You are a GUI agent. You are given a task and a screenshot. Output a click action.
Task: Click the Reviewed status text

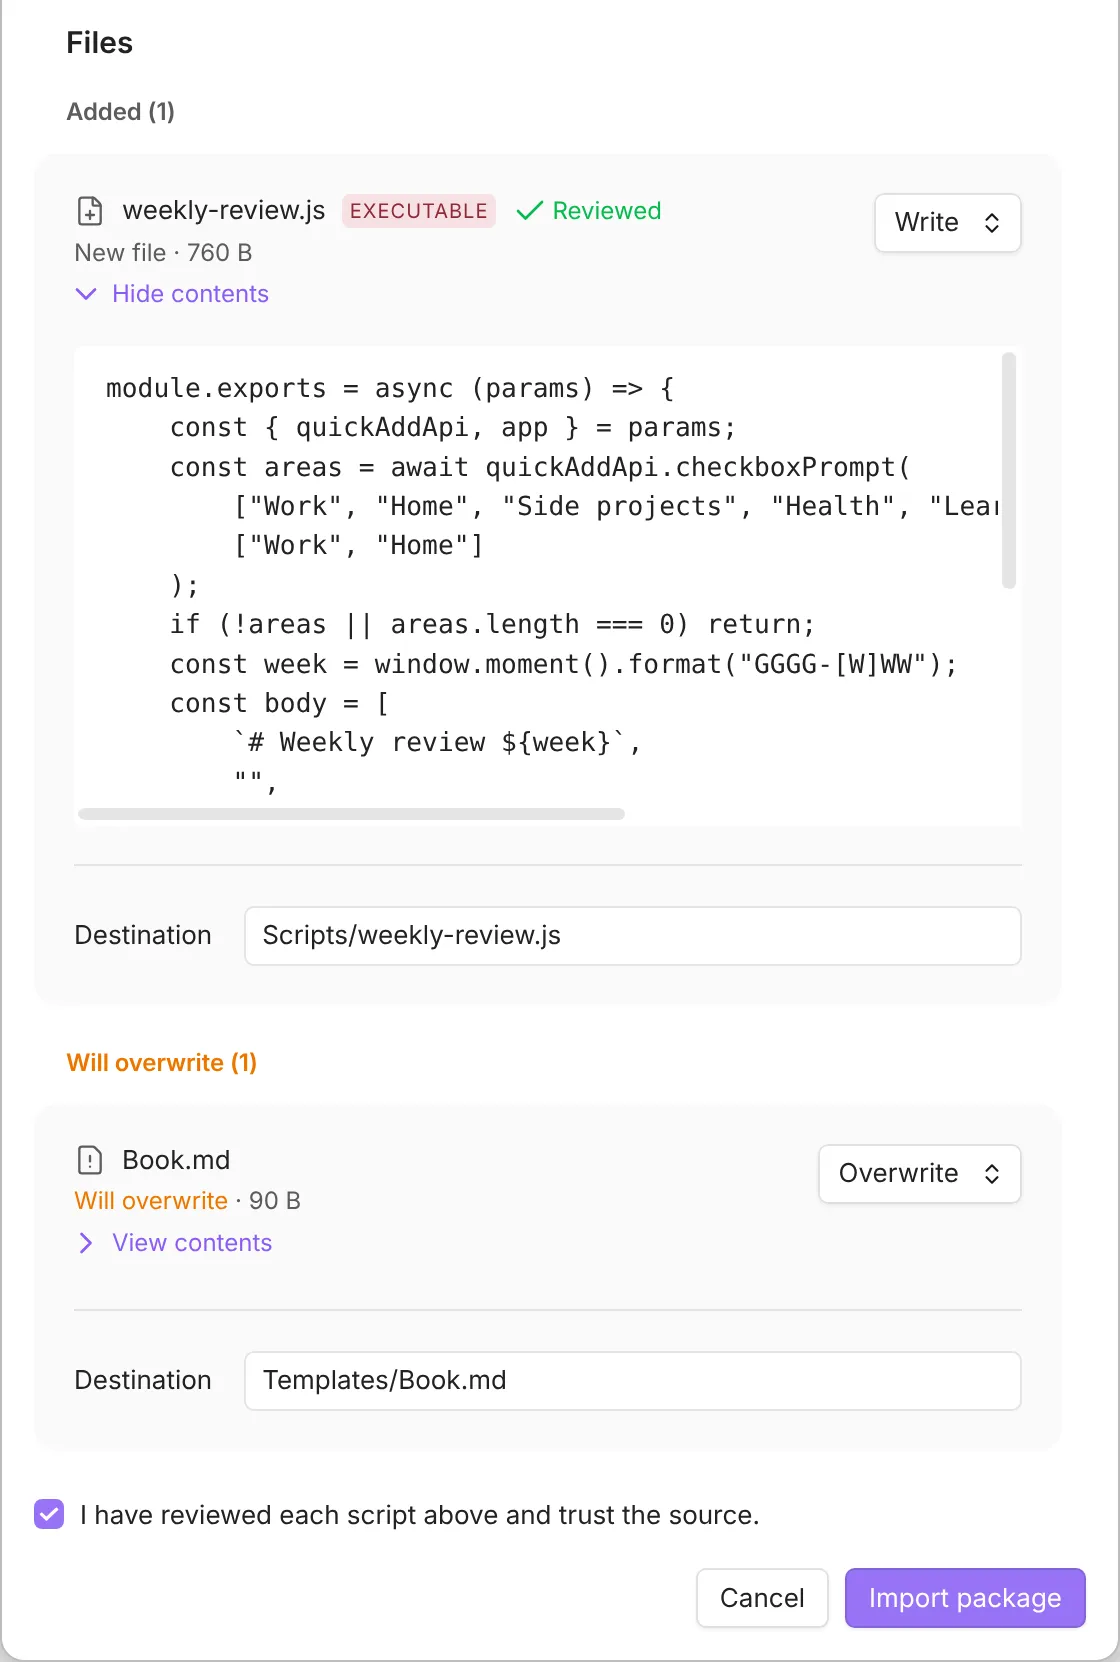pos(607,211)
